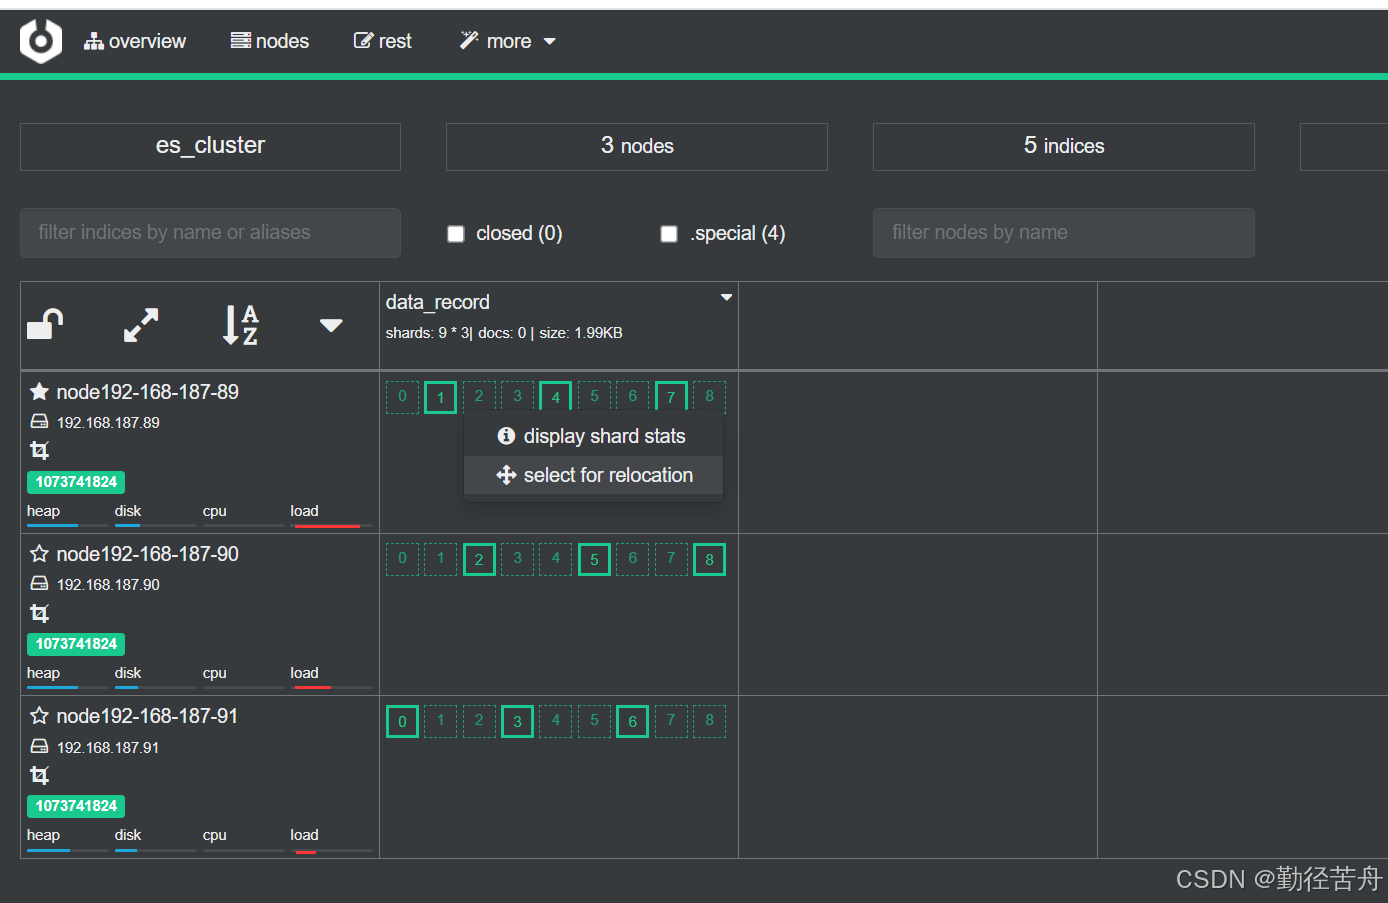This screenshot has width=1388, height=903.
Task: Select primary shard 0 on node 91
Action: (402, 721)
